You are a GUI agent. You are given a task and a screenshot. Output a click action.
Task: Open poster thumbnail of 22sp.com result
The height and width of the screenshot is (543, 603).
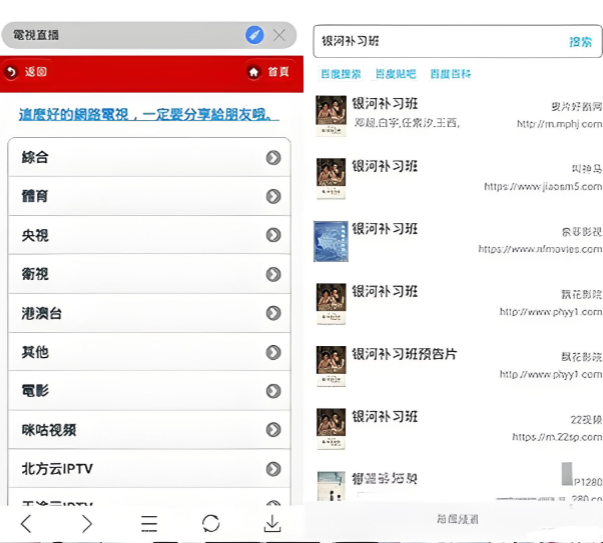[331, 429]
